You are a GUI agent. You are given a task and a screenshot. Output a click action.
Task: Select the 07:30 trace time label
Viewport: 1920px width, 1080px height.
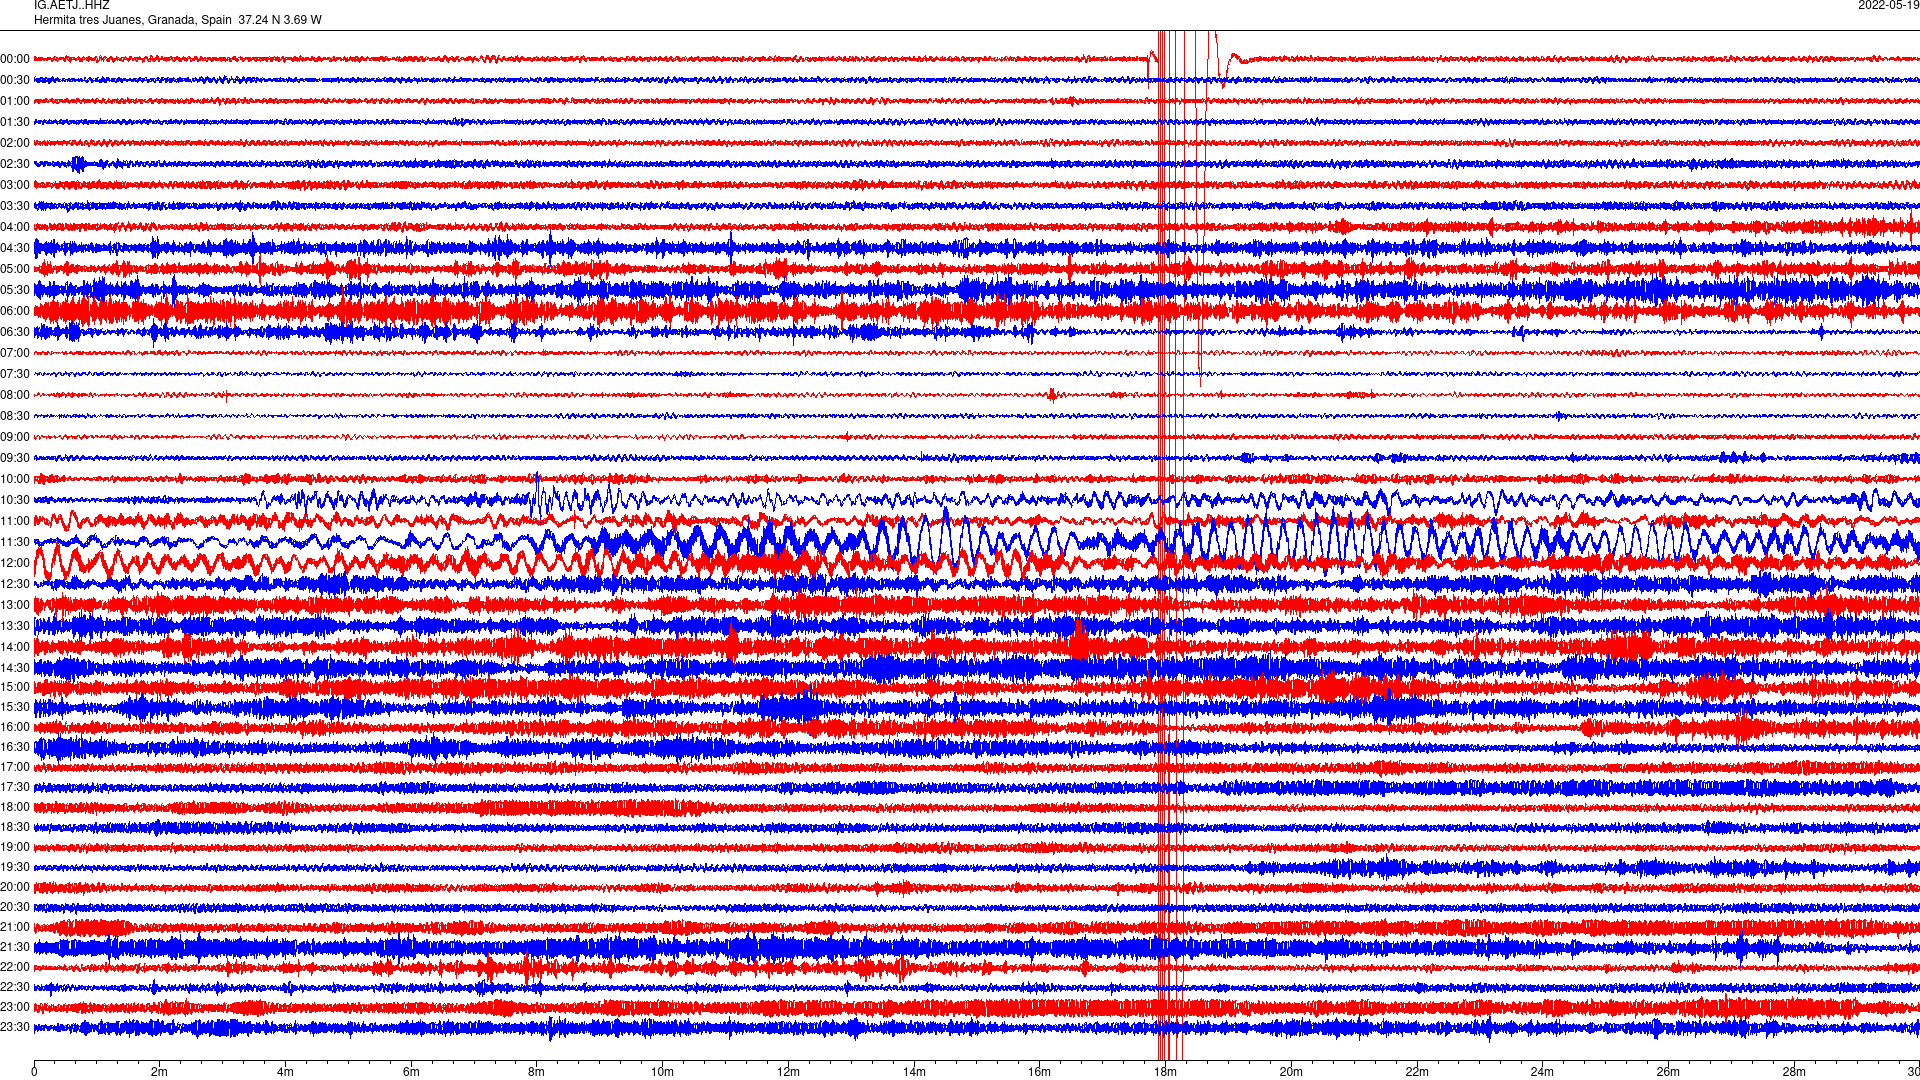coord(15,374)
